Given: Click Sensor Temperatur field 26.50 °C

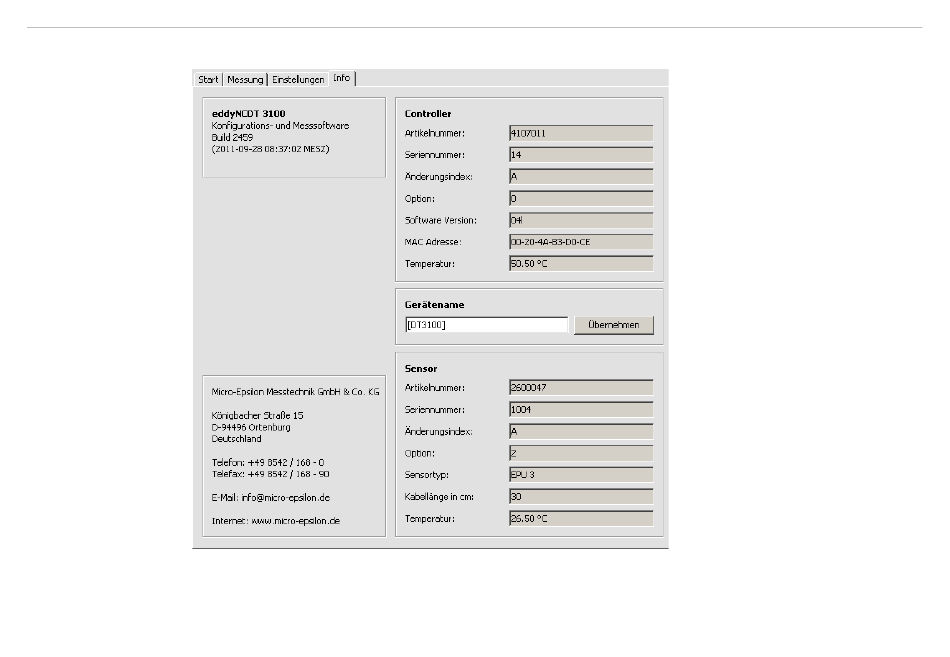Looking at the screenshot, I should click(581, 518).
